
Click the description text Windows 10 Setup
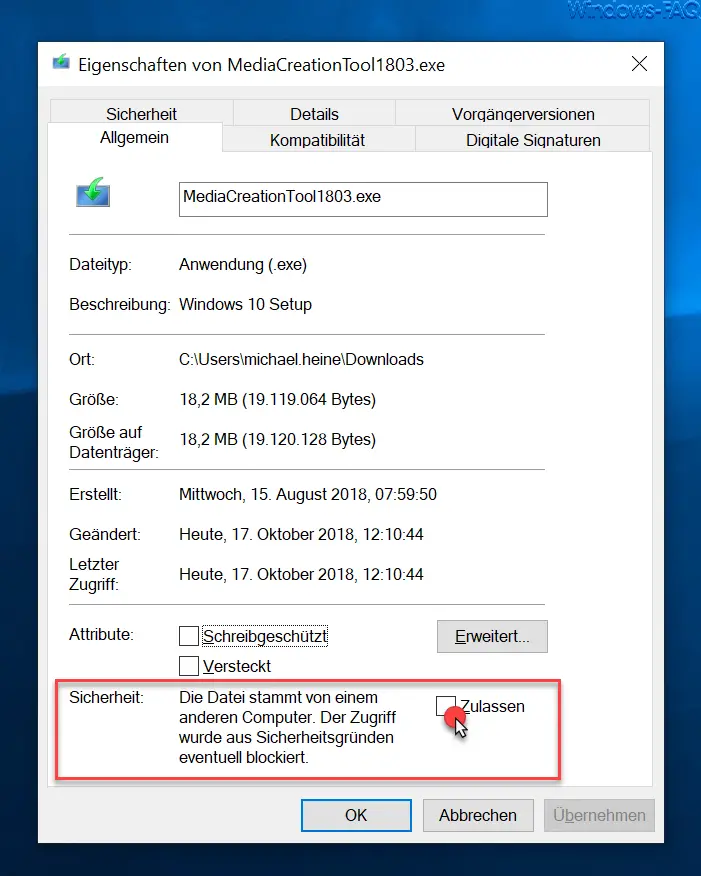(245, 304)
